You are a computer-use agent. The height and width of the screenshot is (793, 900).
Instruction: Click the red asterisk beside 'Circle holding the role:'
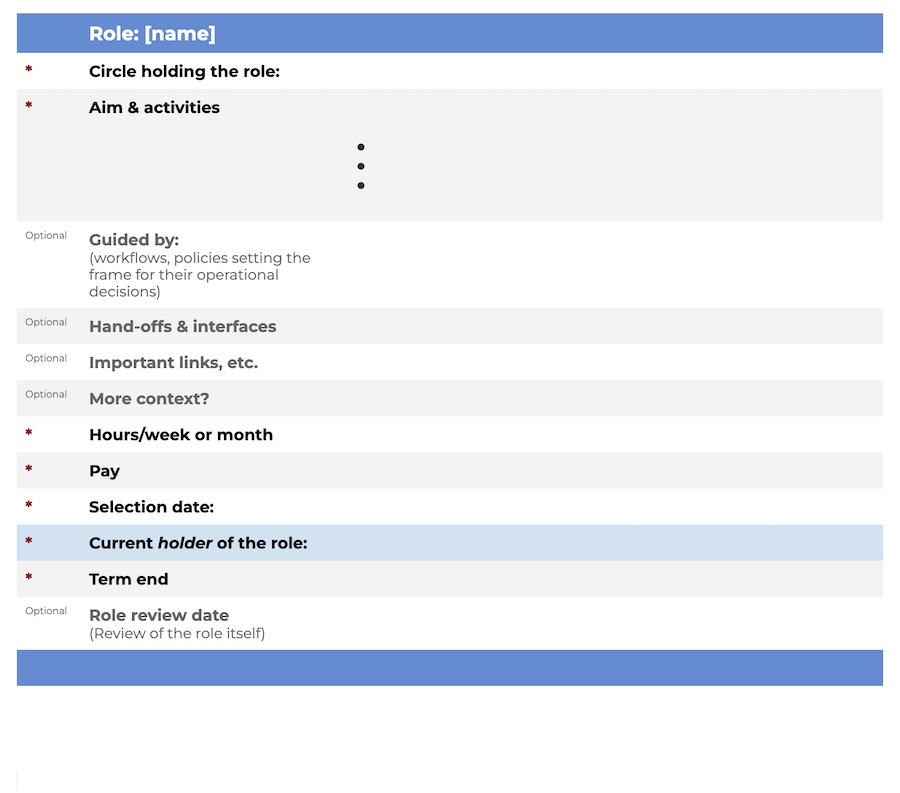(29, 69)
